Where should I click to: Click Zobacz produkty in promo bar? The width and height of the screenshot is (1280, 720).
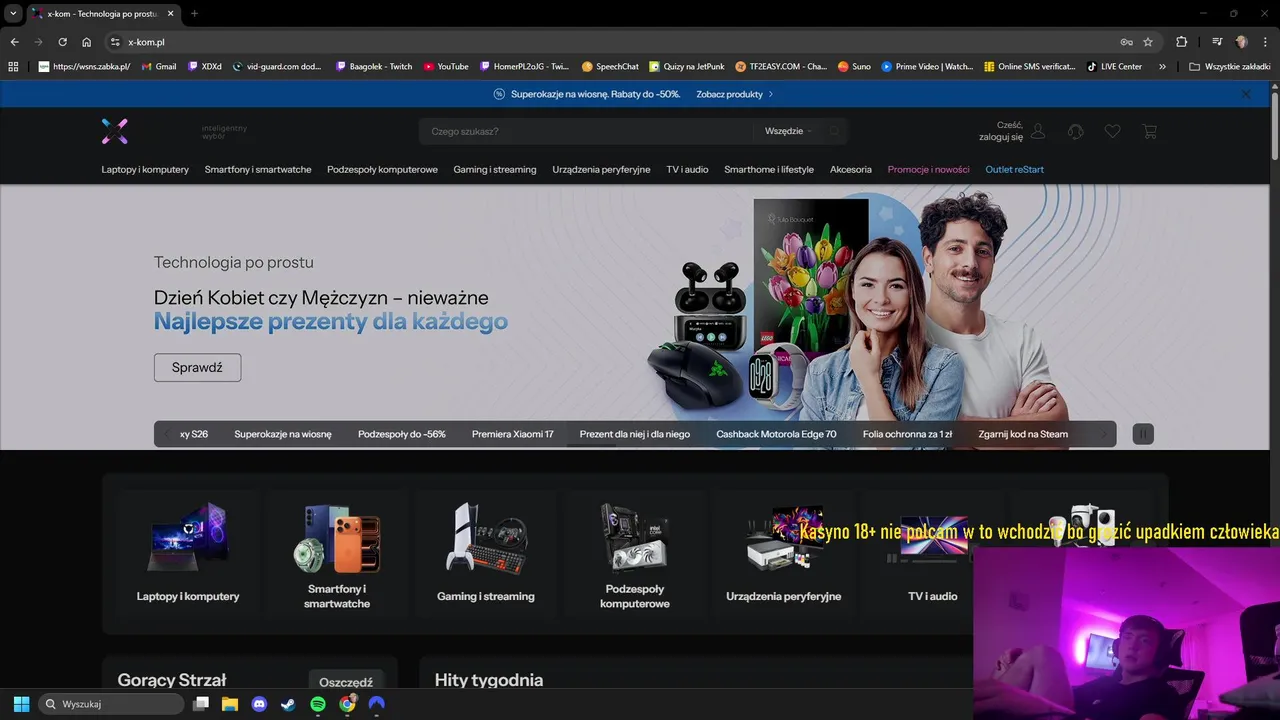[735, 94]
